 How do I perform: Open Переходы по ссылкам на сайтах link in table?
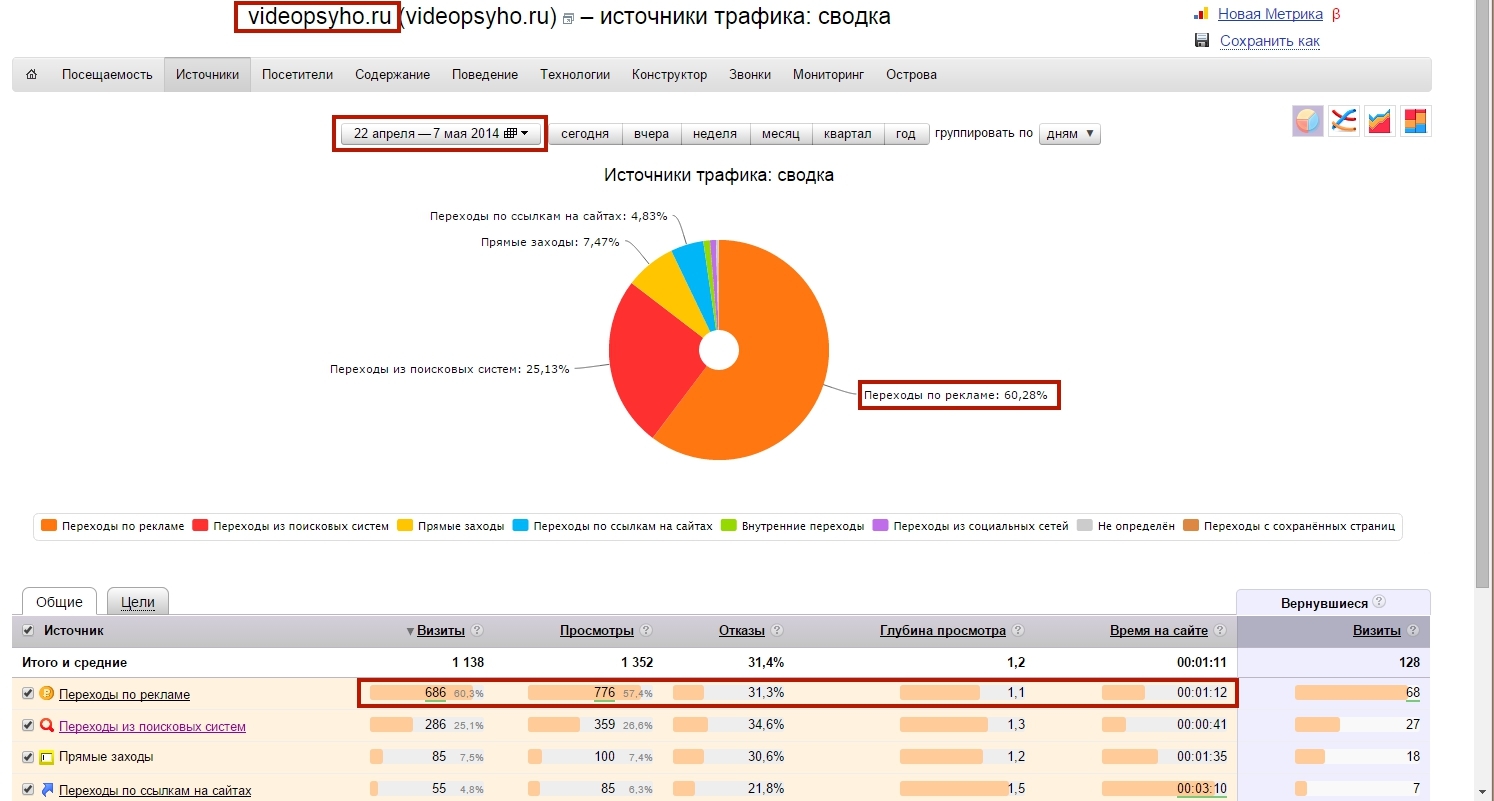(155, 790)
